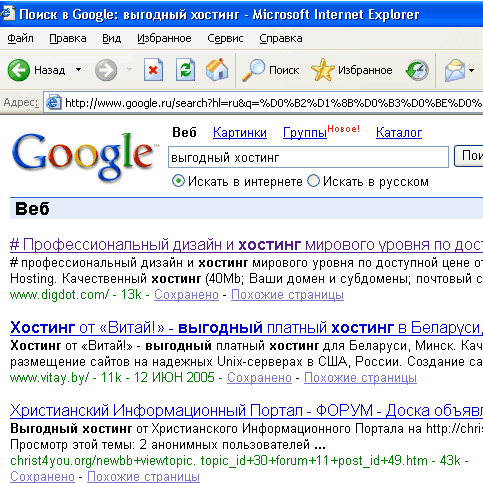
Task: Open Профессиональный дизайн и хостинг result
Action: 246,245
